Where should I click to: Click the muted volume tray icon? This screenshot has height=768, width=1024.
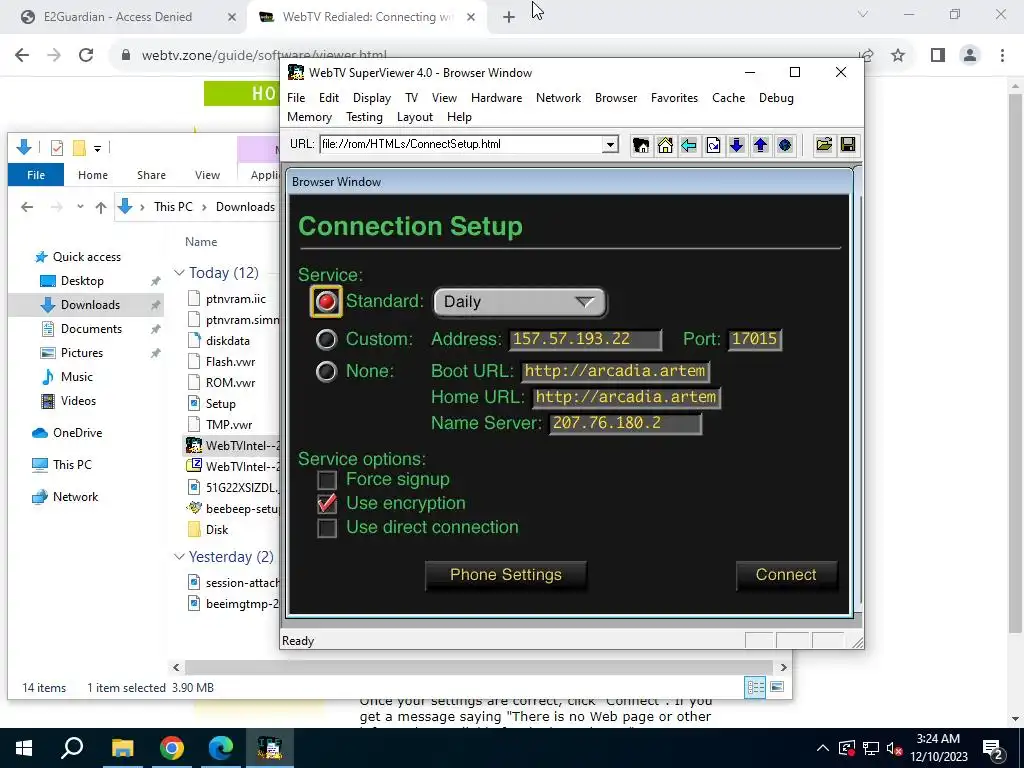coord(894,749)
